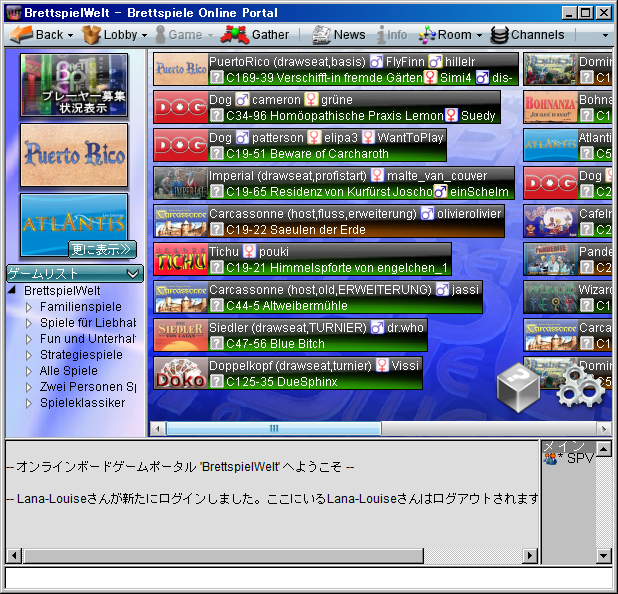This screenshot has height=594, width=618.
Task: Click player name dr.who
Action: (405, 328)
